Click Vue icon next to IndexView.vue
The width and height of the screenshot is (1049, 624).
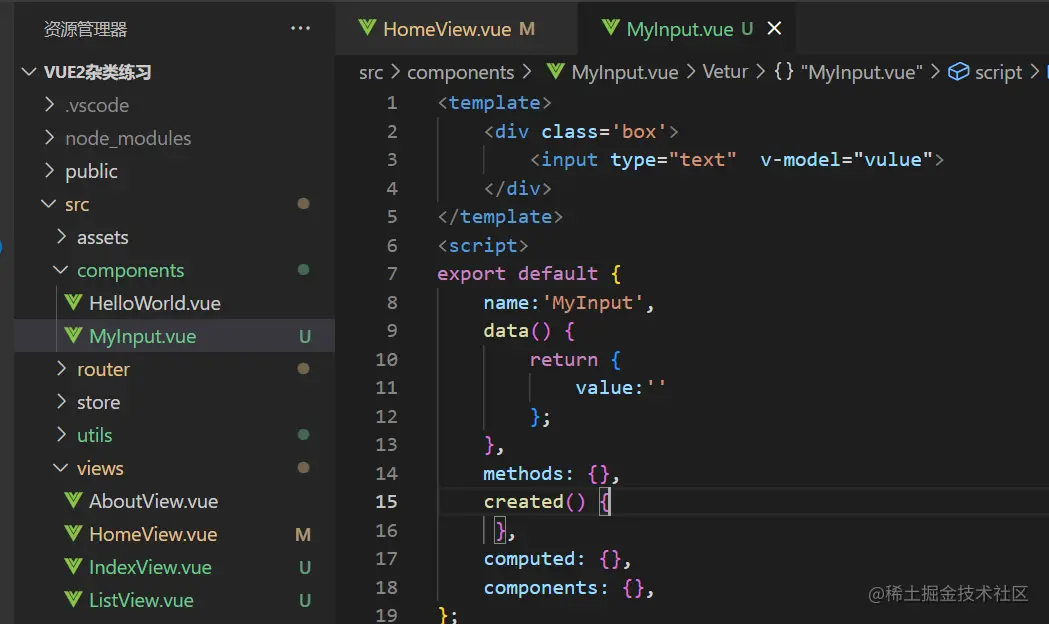74,566
